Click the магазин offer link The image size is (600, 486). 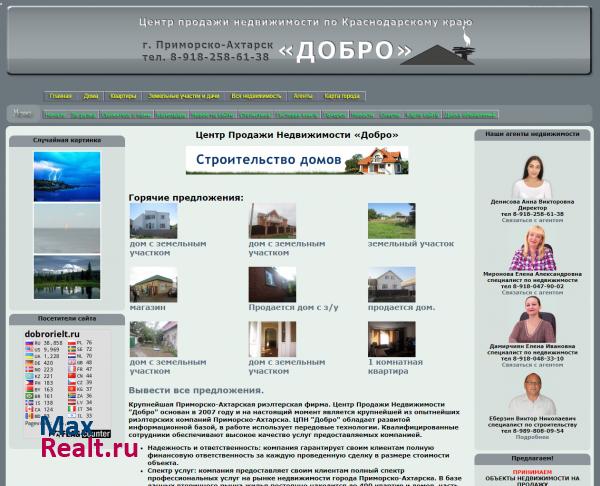click(x=148, y=307)
